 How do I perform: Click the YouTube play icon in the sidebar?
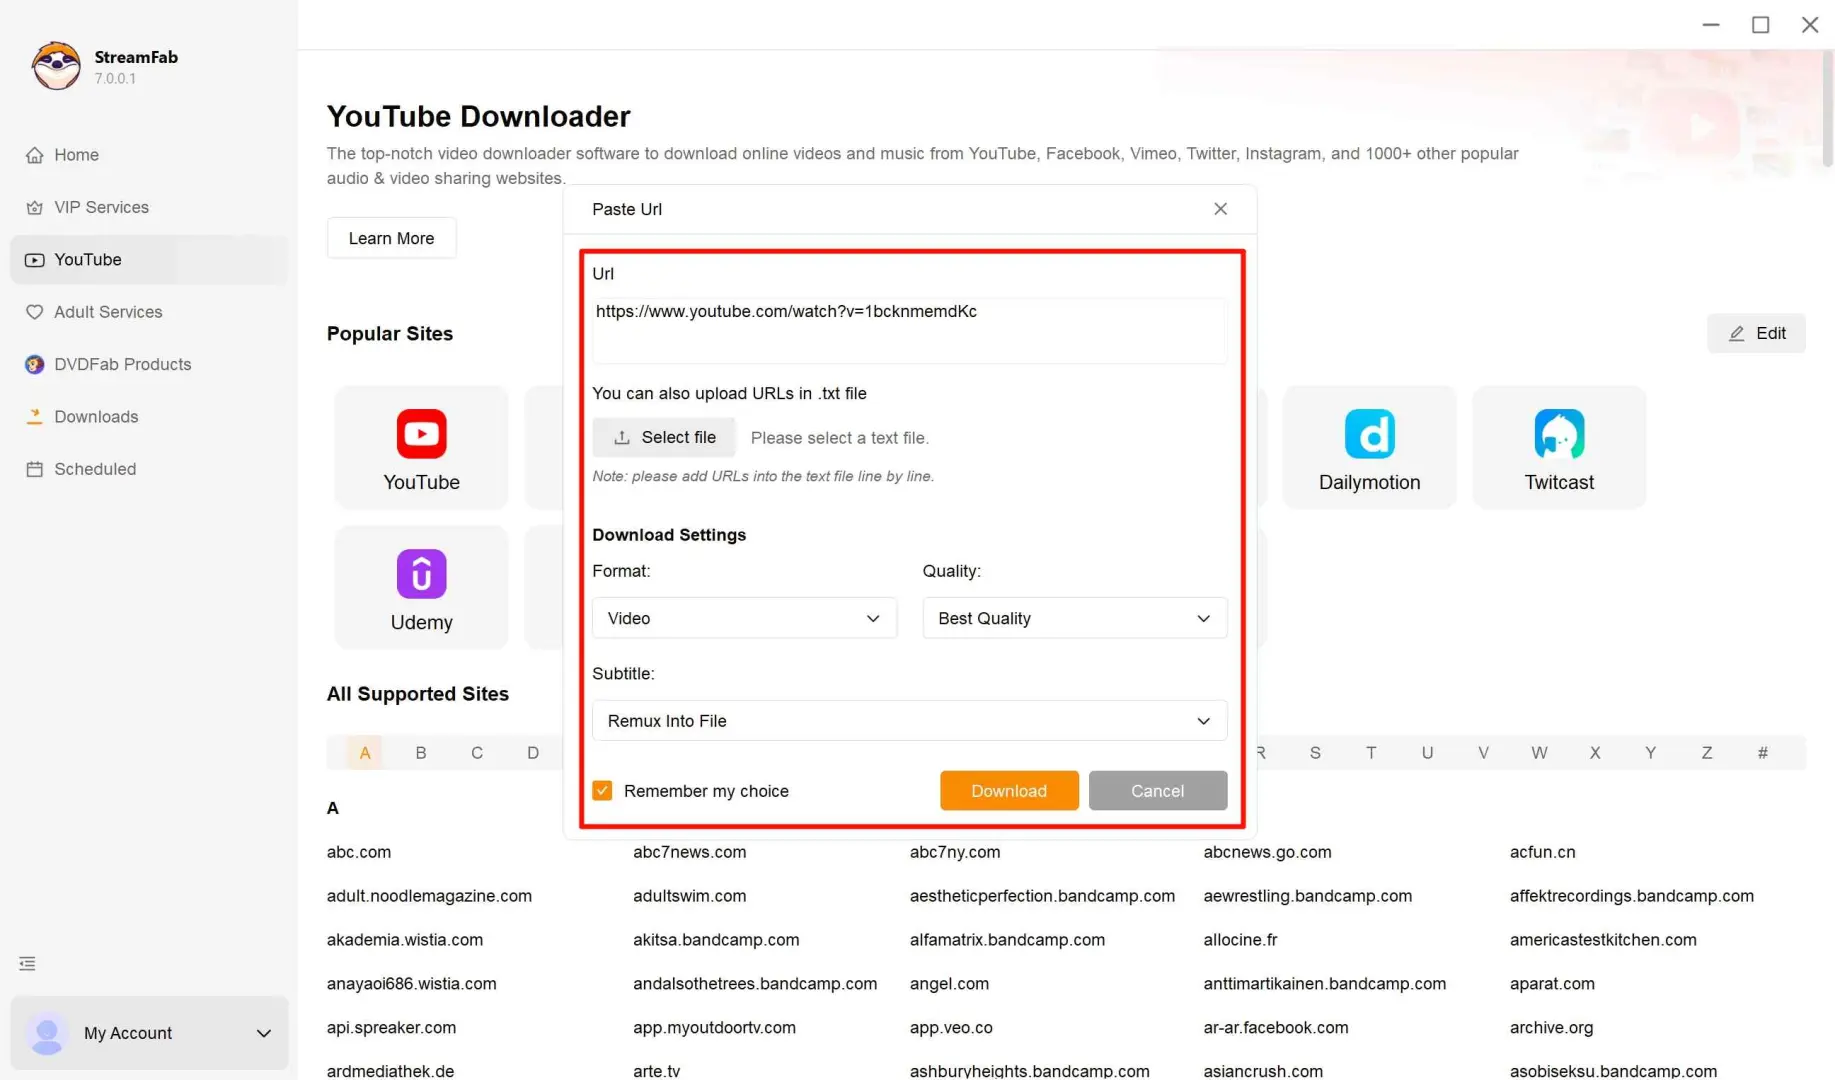pyautogui.click(x=35, y=260)
